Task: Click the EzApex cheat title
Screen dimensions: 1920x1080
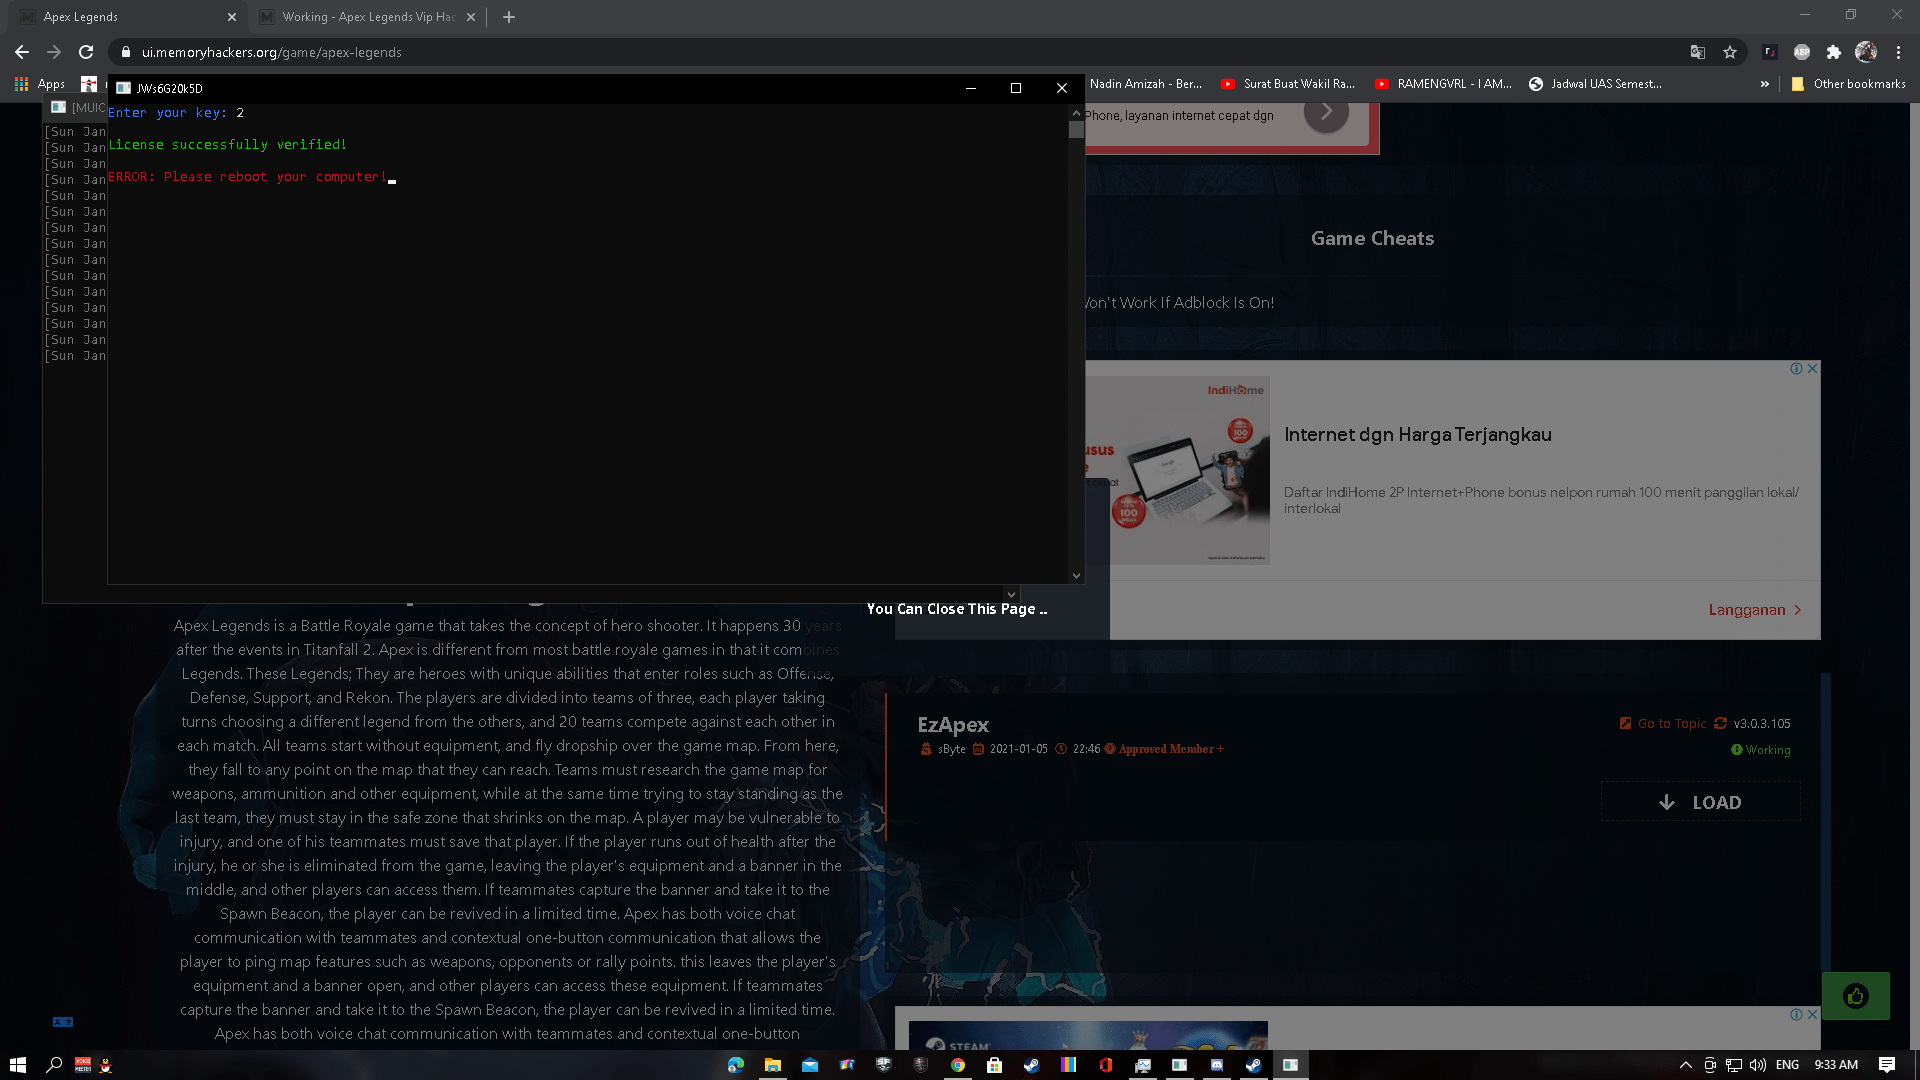Action: pos(953,725)
